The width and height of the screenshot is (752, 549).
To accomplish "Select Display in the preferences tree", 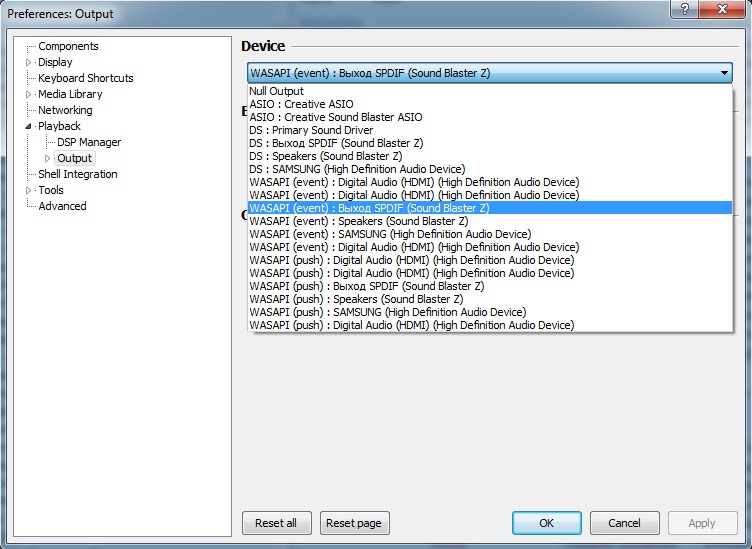I will click(55, 62).
